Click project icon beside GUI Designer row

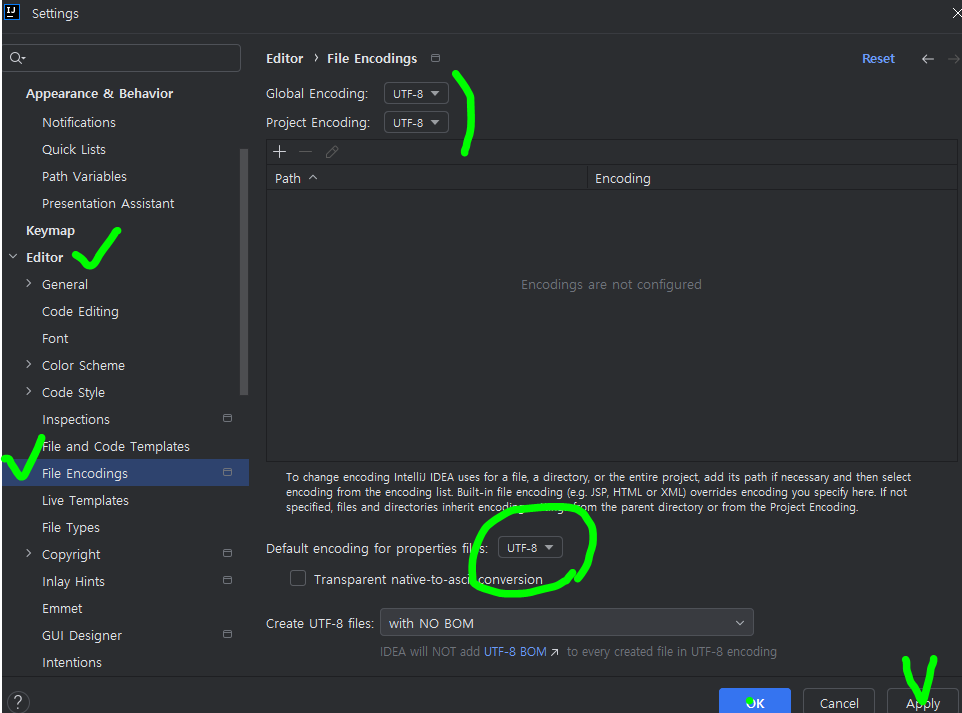pos(227,634)
